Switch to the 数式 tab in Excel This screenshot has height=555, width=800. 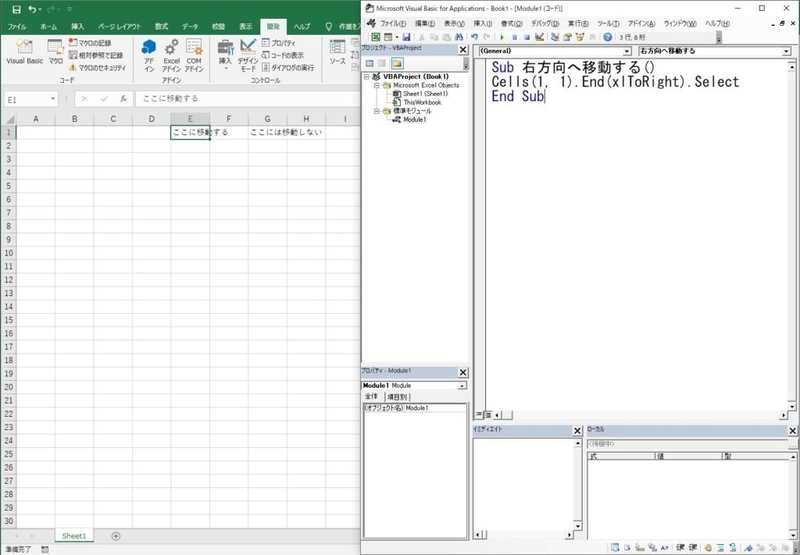tap(161, 27)
